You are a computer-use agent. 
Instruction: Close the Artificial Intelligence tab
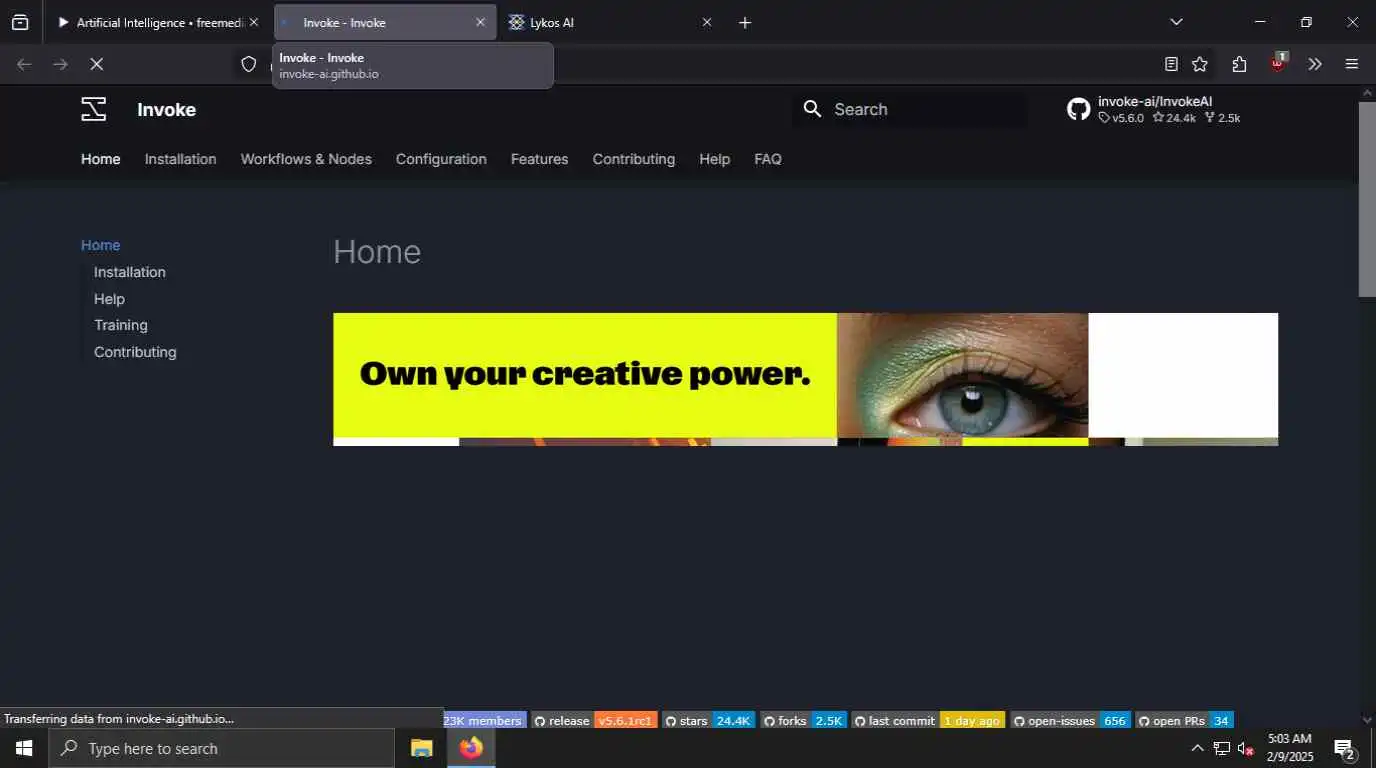(253, 22)
